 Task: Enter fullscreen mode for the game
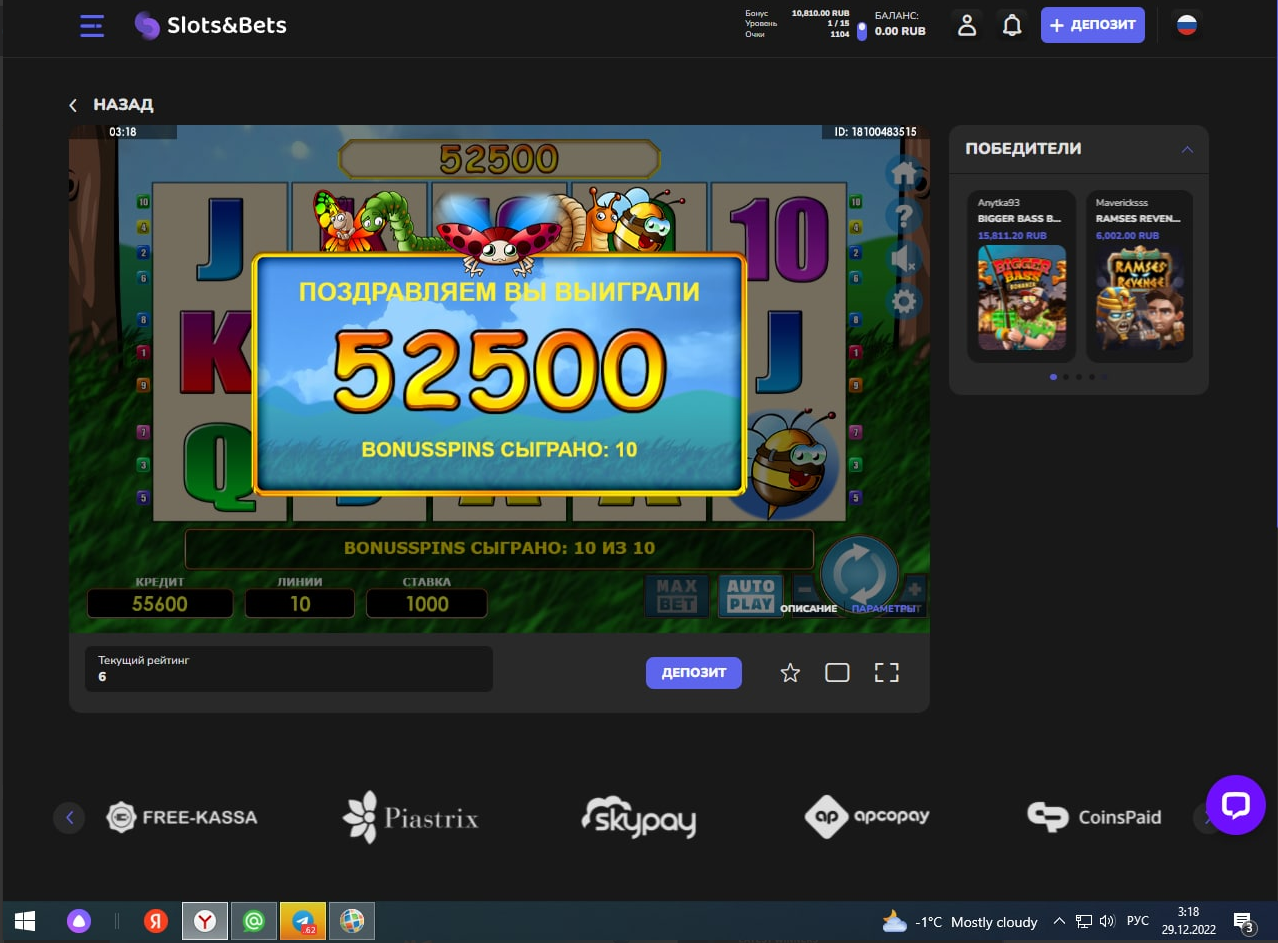887,673
